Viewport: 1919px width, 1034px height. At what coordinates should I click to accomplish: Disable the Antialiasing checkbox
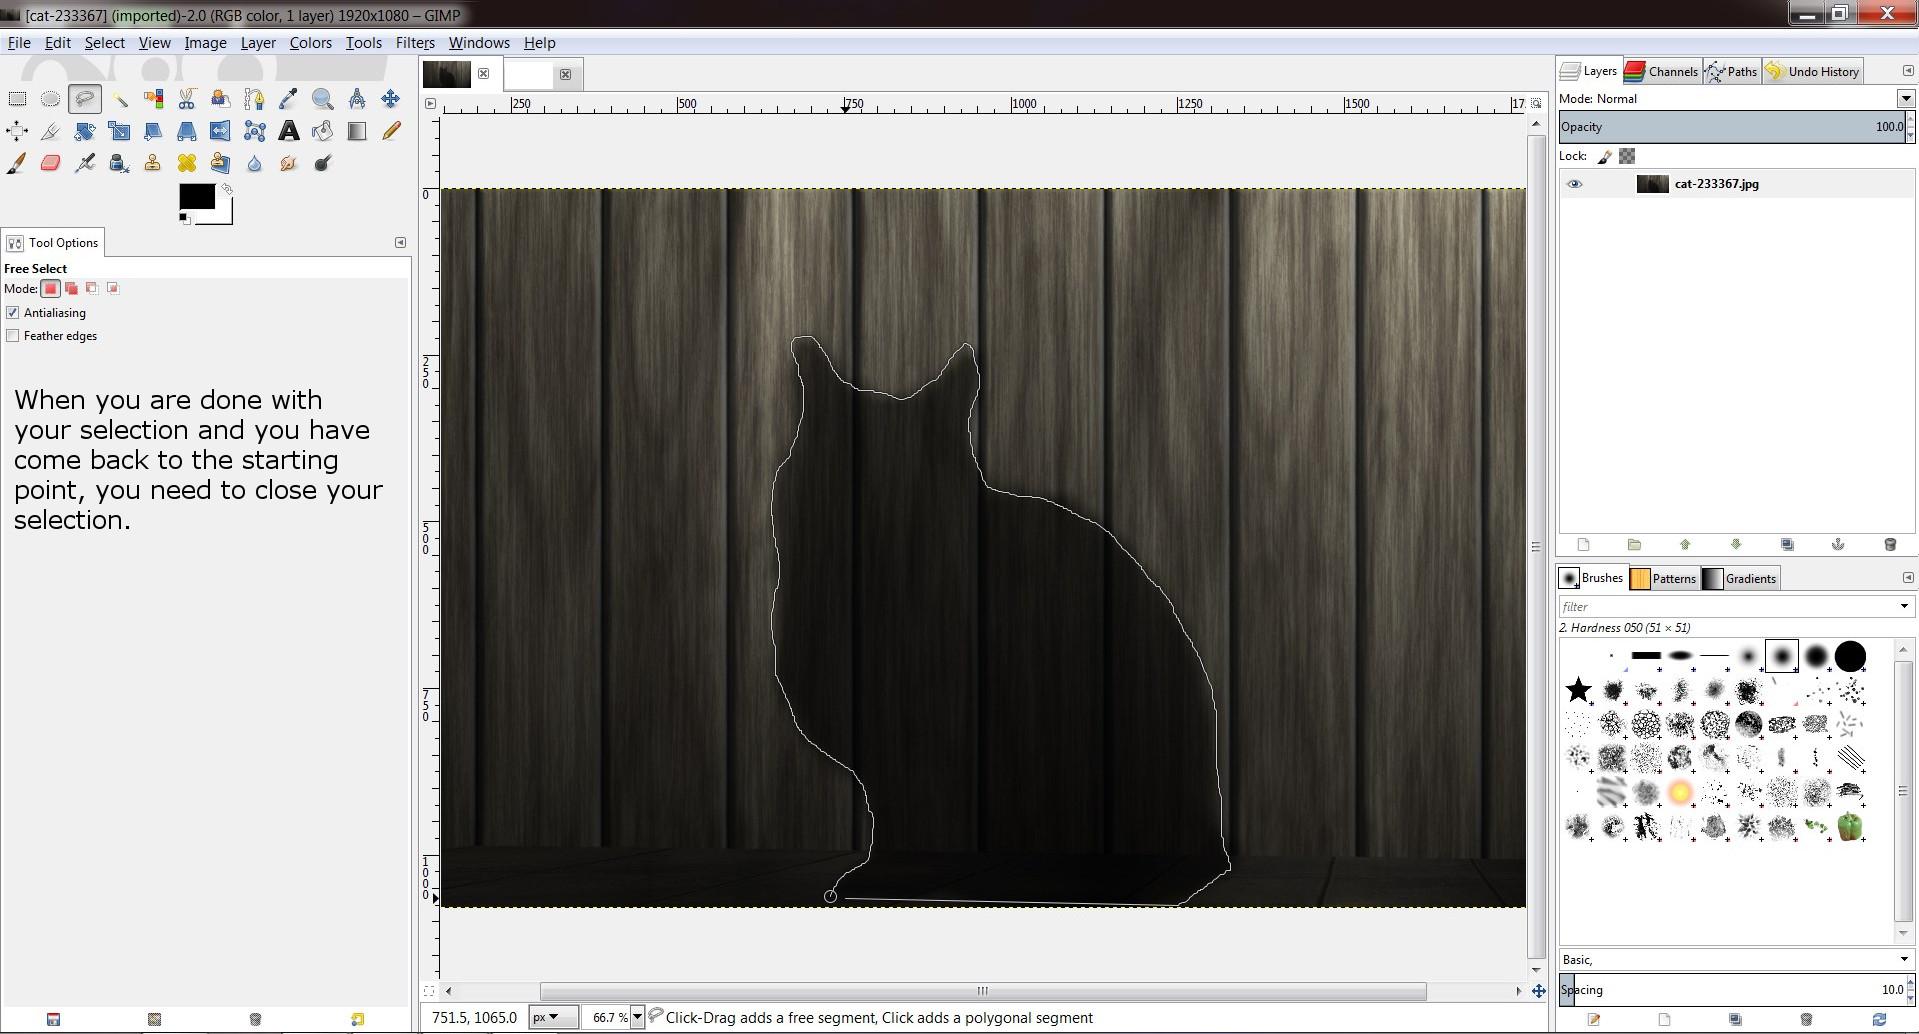(x=13, y=313)
